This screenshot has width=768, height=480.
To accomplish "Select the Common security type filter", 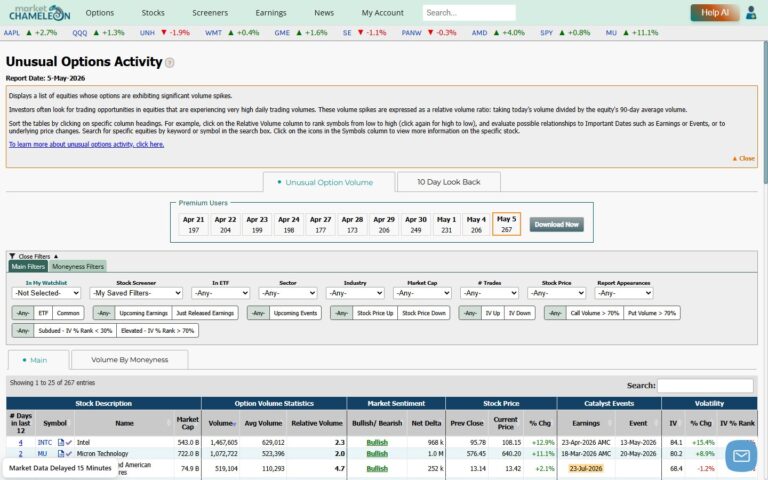I will [68, 313].
